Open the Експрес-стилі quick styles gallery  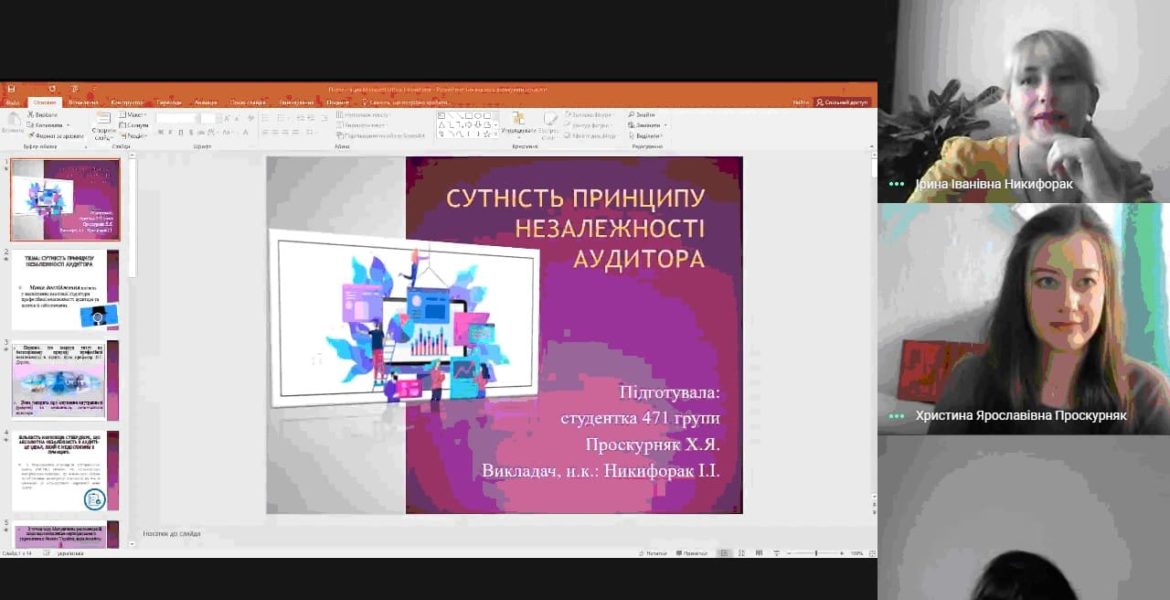549,125
